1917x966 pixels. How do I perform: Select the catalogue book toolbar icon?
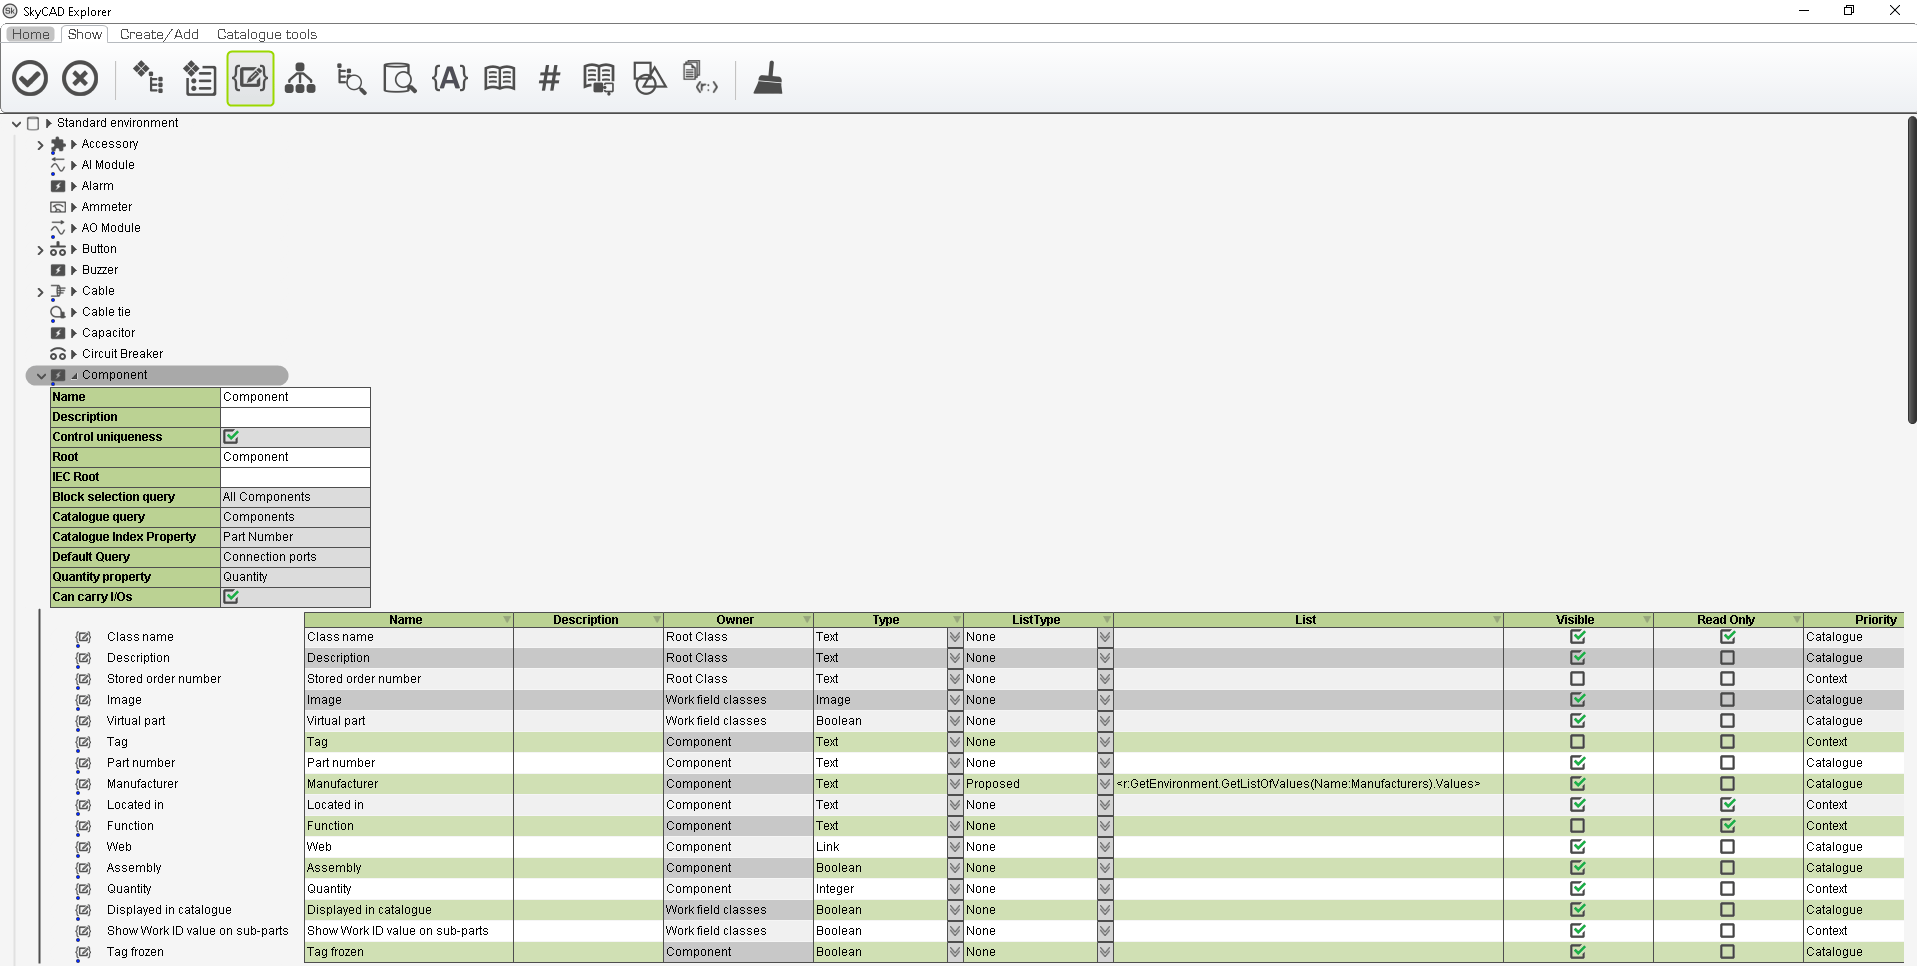coord(498,78)
